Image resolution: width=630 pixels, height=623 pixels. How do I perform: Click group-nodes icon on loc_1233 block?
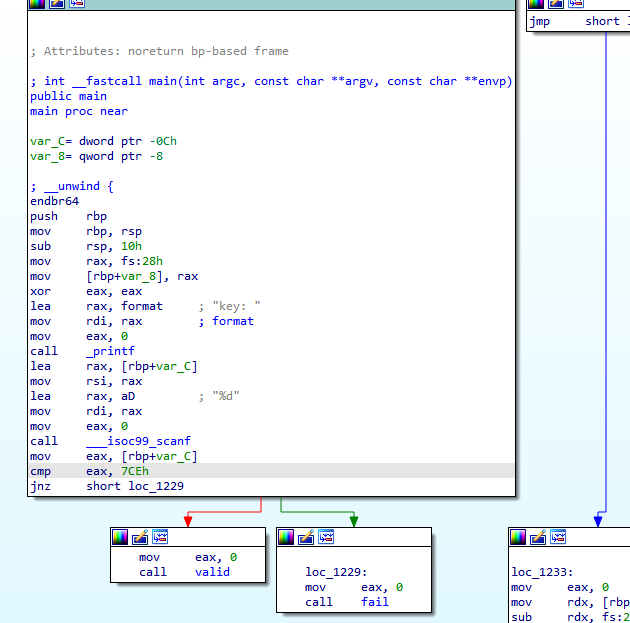(558, 537)
